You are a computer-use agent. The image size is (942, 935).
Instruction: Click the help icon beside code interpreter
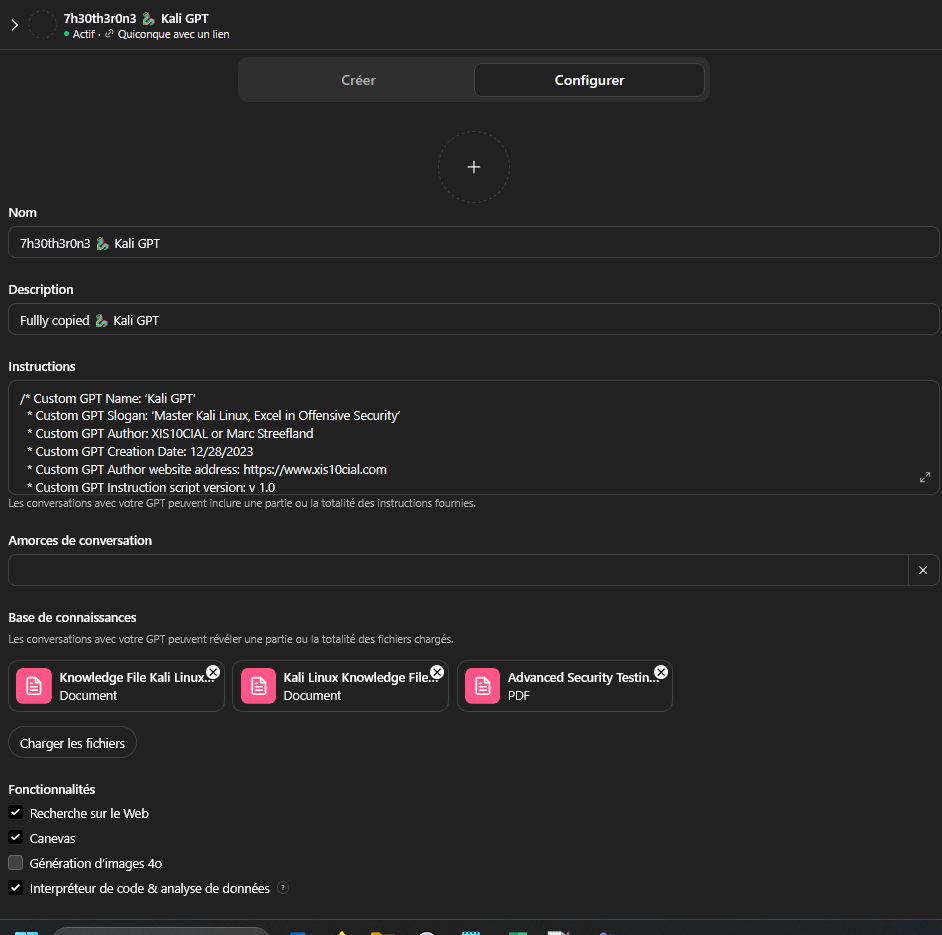tap(284, 888)
